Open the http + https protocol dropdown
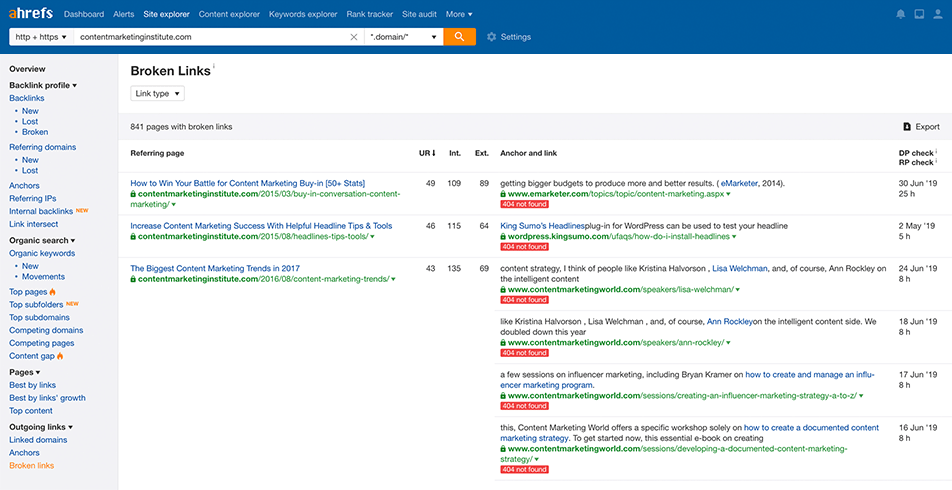 click(x=41, y=37)
